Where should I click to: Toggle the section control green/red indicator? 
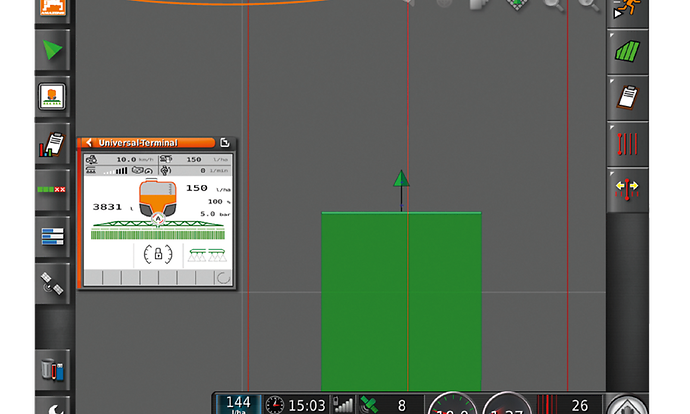51,189
